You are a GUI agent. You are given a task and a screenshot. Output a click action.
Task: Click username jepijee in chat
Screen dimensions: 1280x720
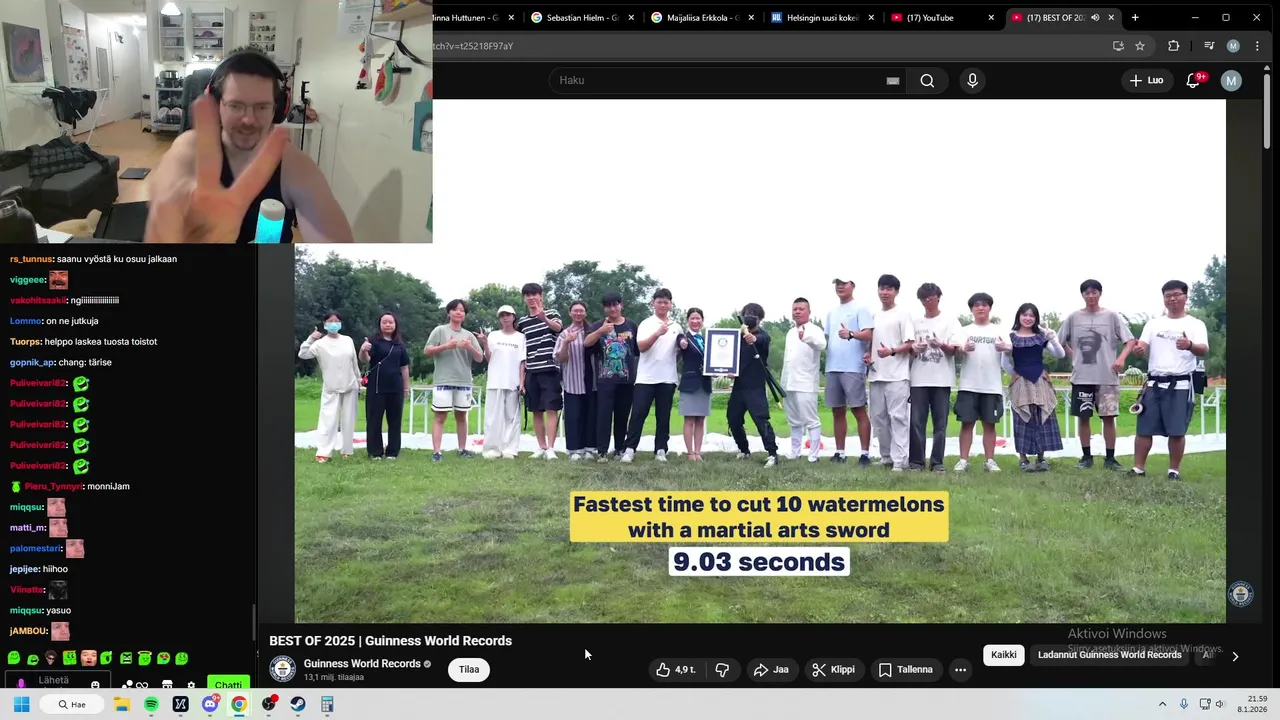coord(24,569)
